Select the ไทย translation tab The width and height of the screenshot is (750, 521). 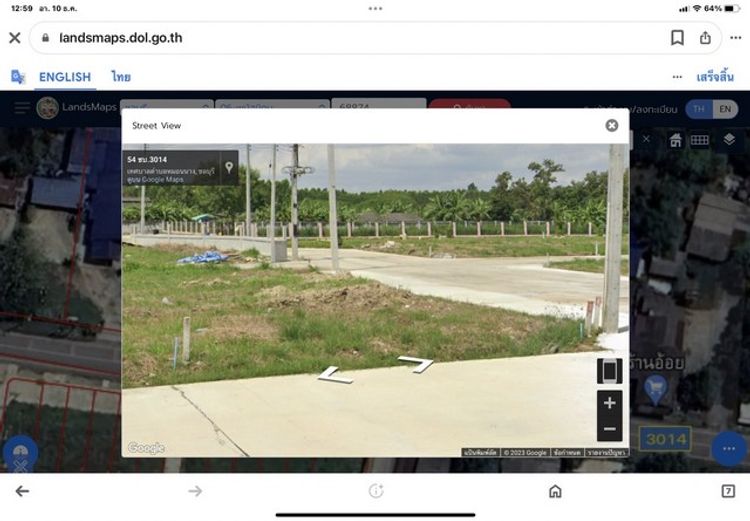121,77
